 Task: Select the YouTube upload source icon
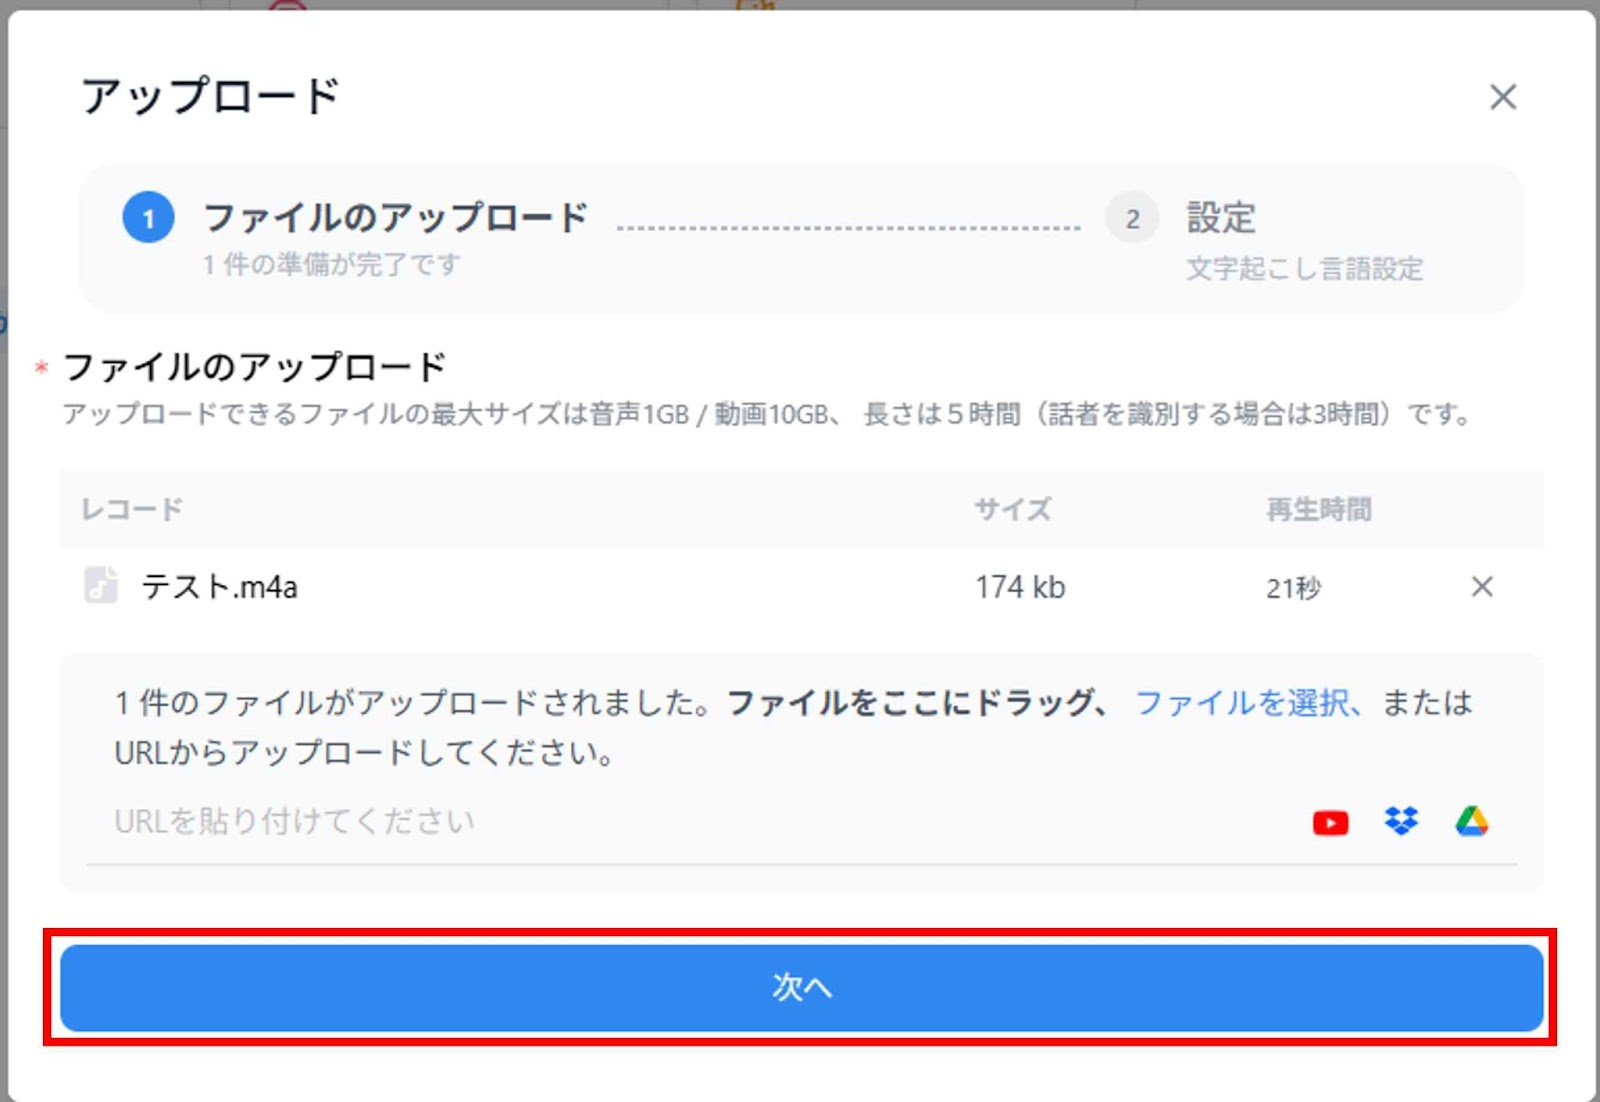(x=1330, y=821)
